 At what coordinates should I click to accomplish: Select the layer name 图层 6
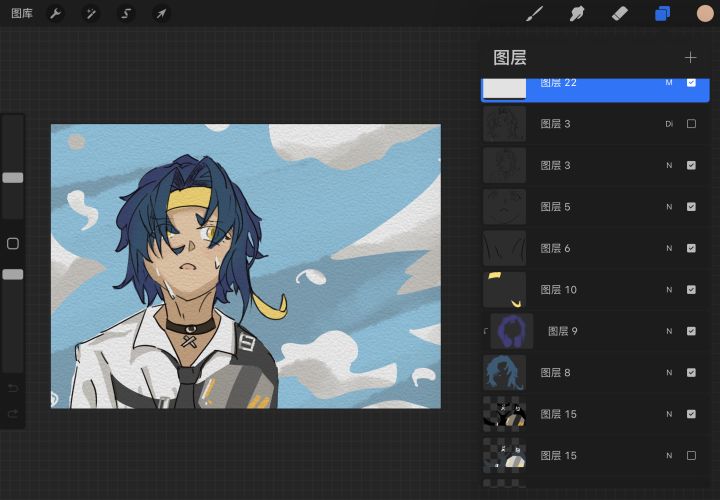(x=555, y=248)
